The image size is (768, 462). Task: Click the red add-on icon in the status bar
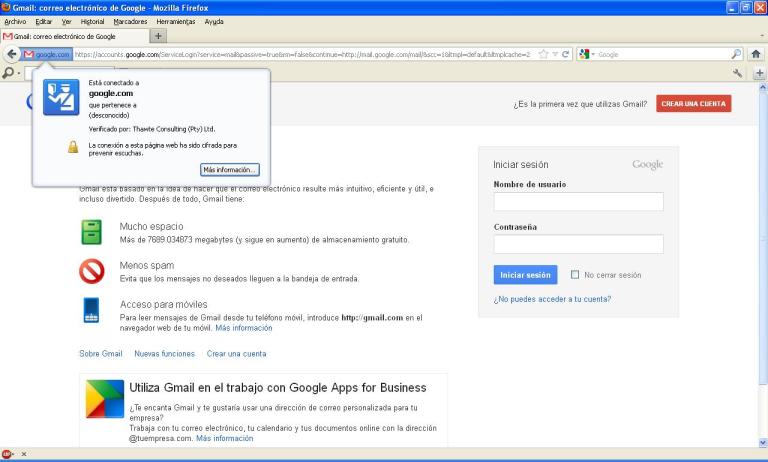tap(6, 454)
